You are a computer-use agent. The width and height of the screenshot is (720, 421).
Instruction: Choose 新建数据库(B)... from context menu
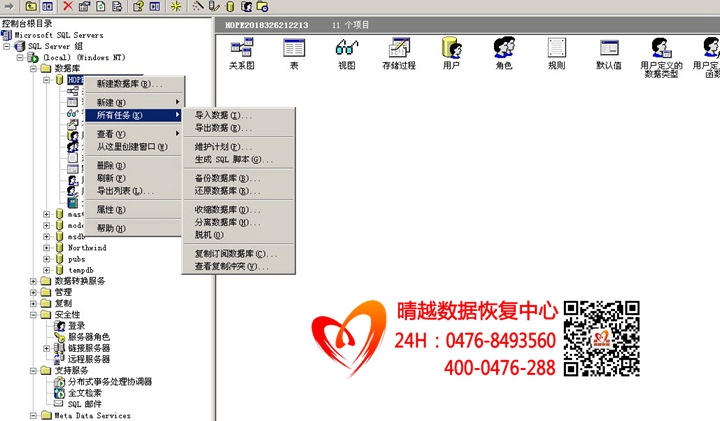tap(135, 84)
